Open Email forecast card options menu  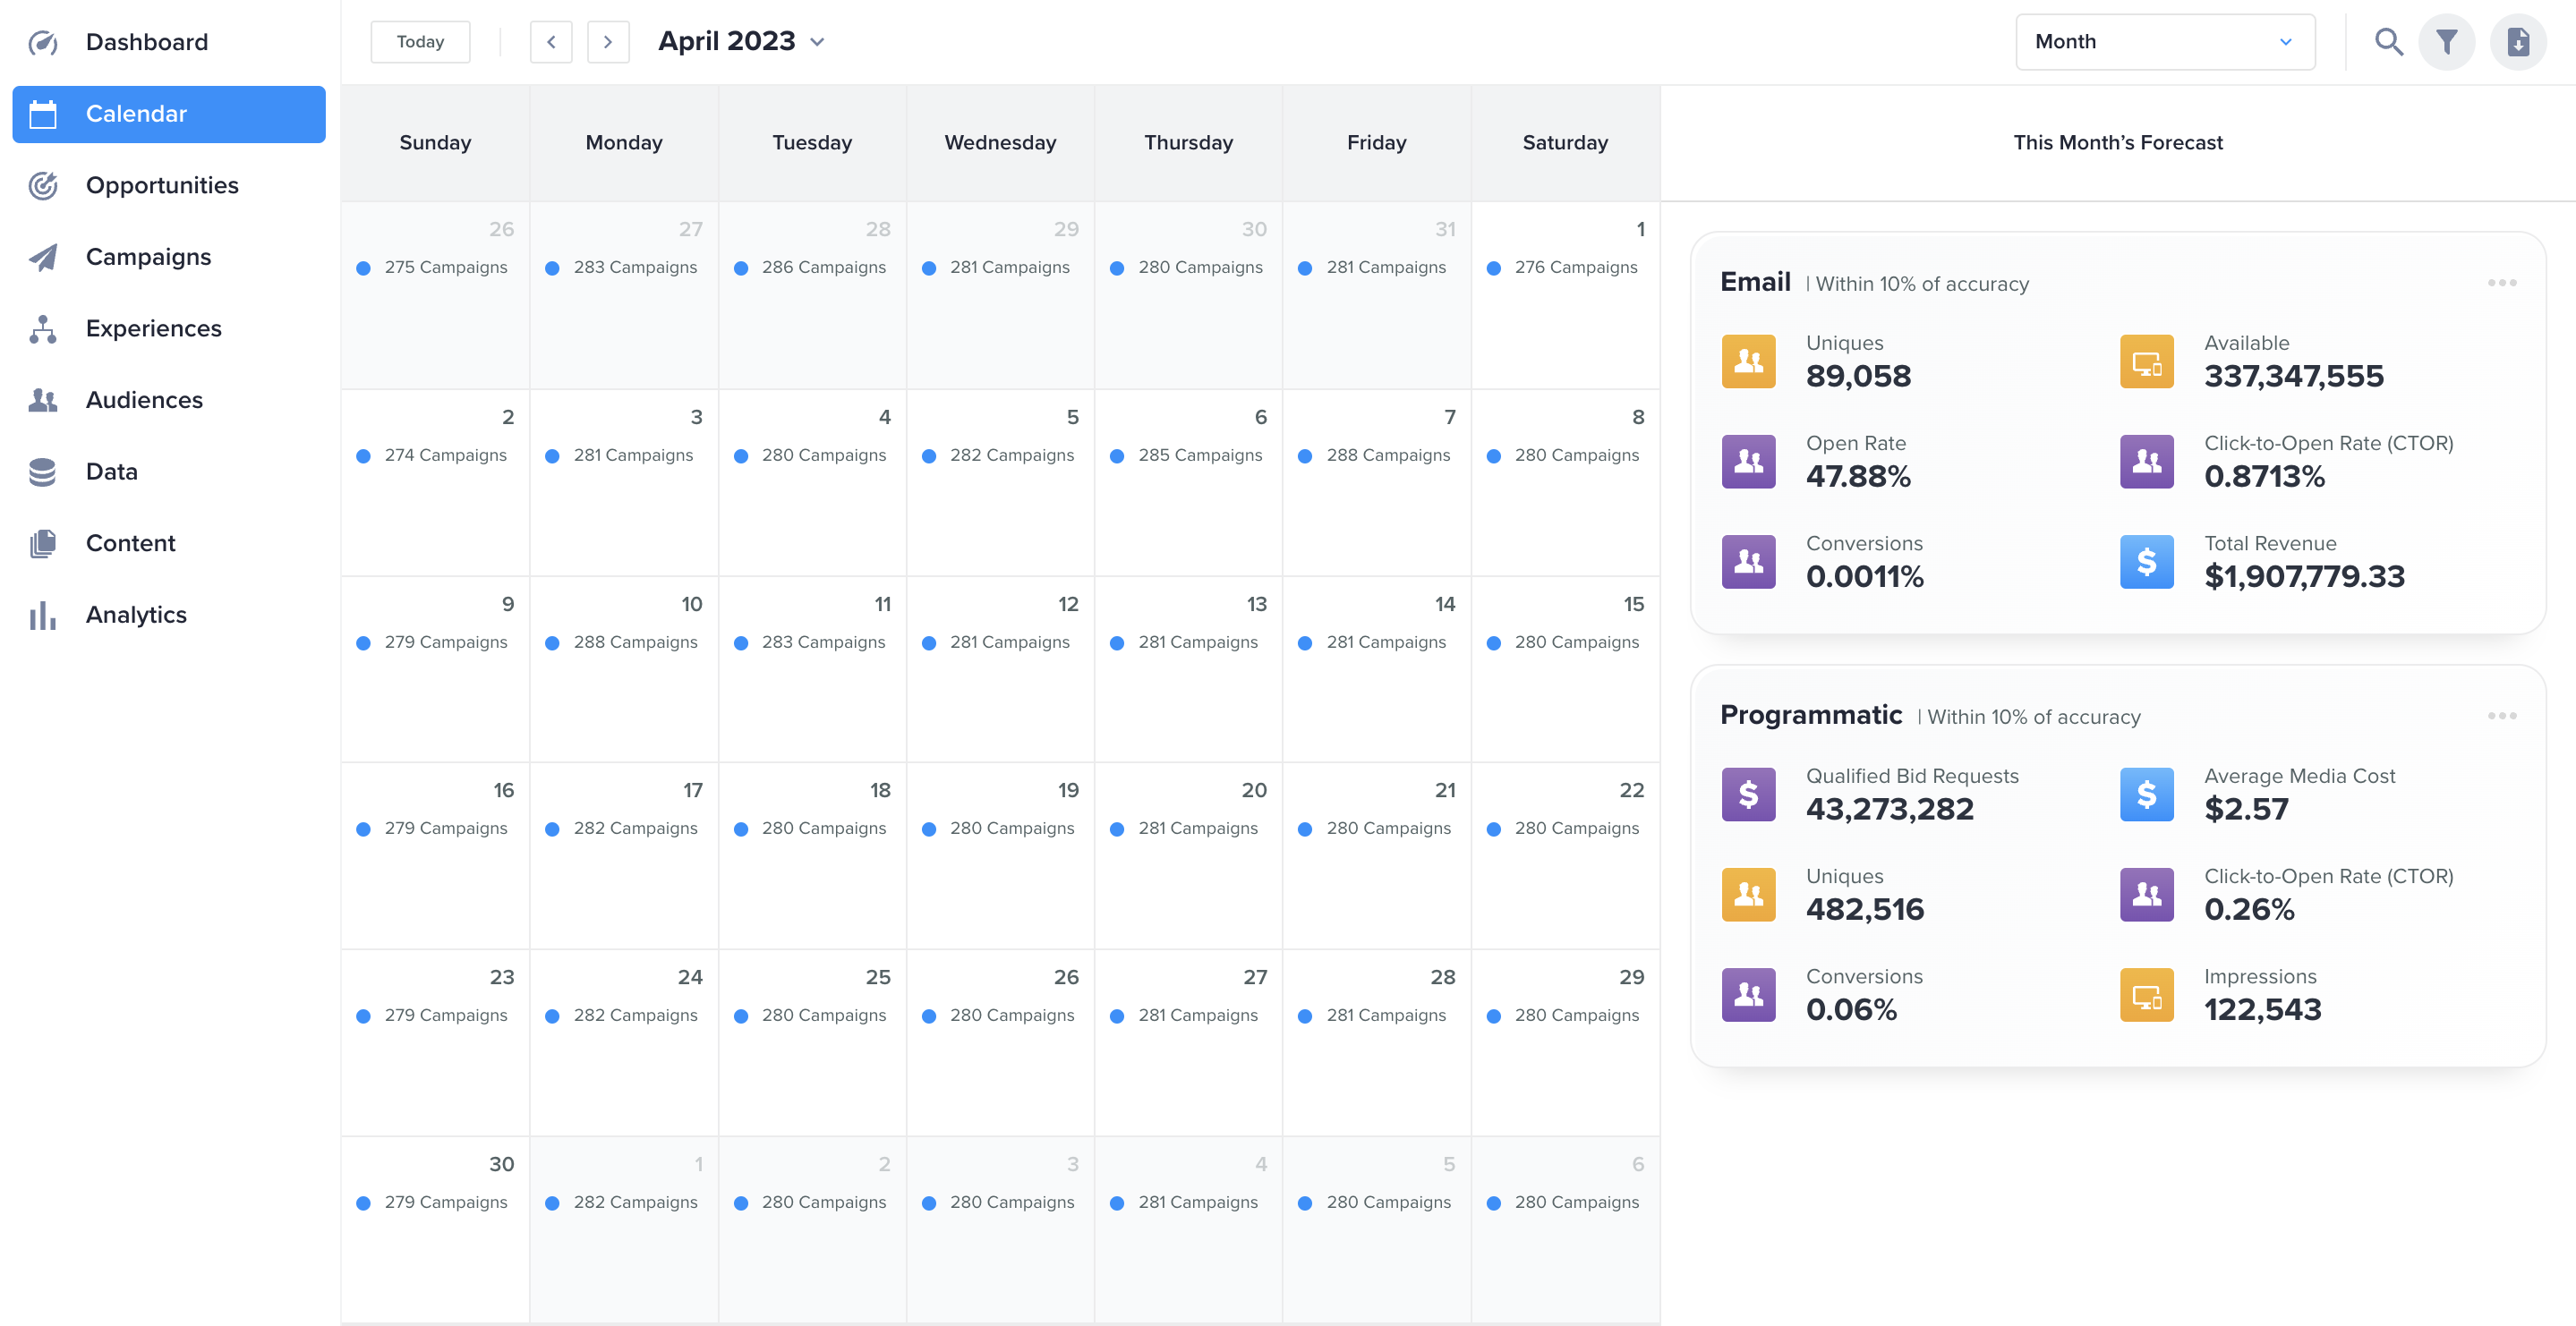tap(2501, 283)
